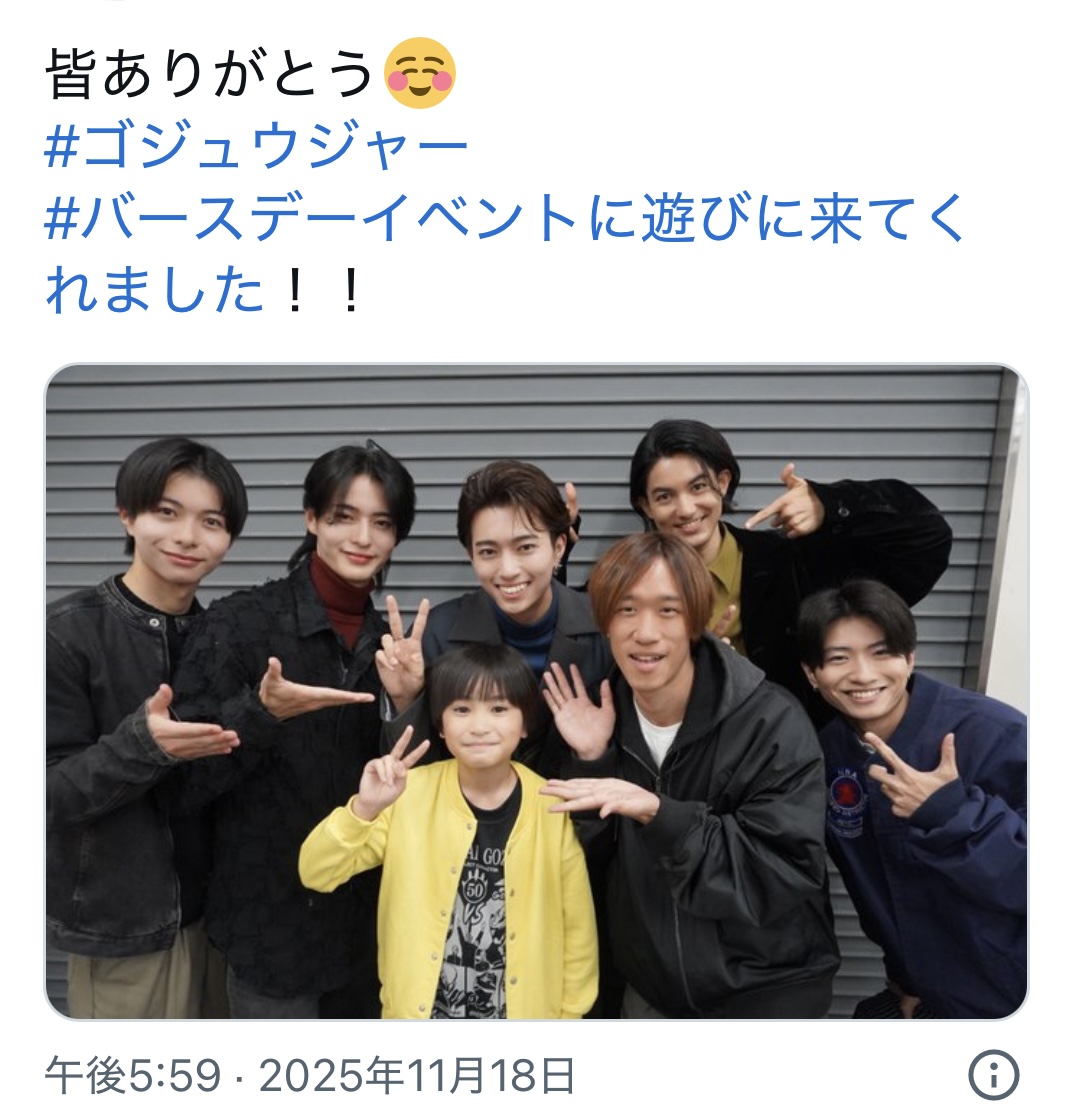
Task: Open the #バースデーイベント hashtag link
Action: (311, 218)
